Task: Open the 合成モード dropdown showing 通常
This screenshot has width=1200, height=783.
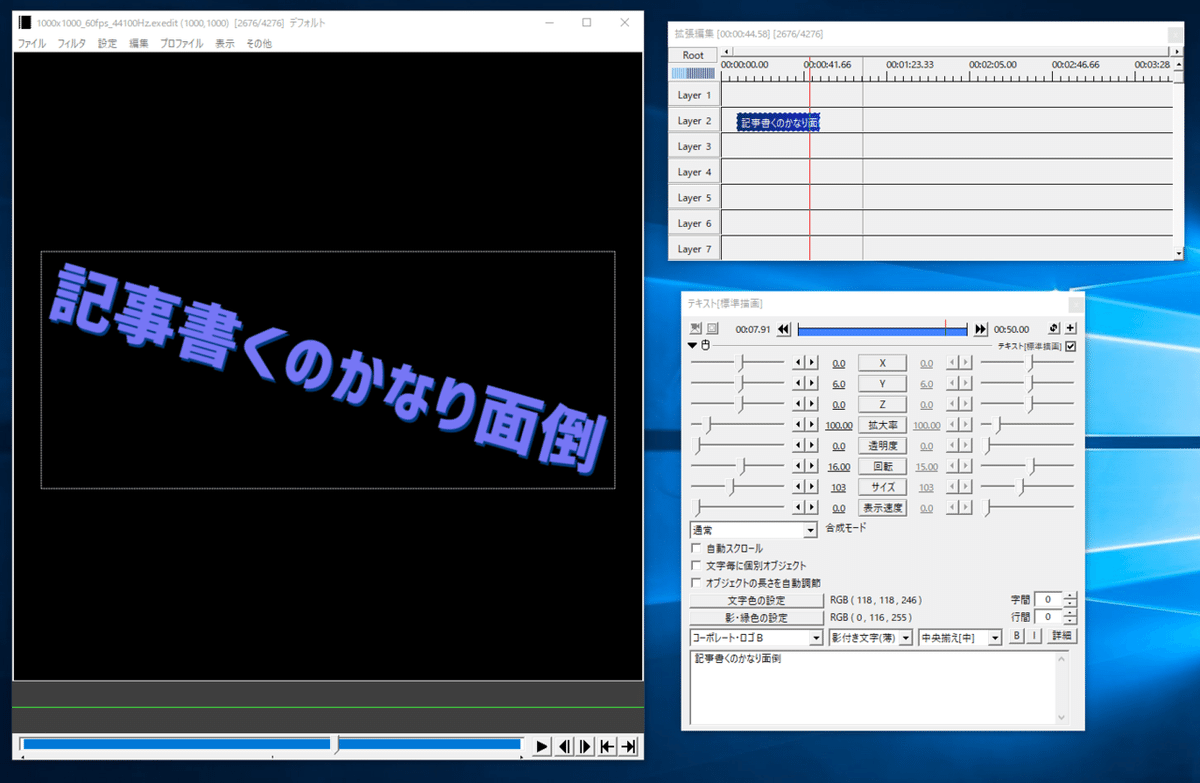Action: (x=754, y=530)
